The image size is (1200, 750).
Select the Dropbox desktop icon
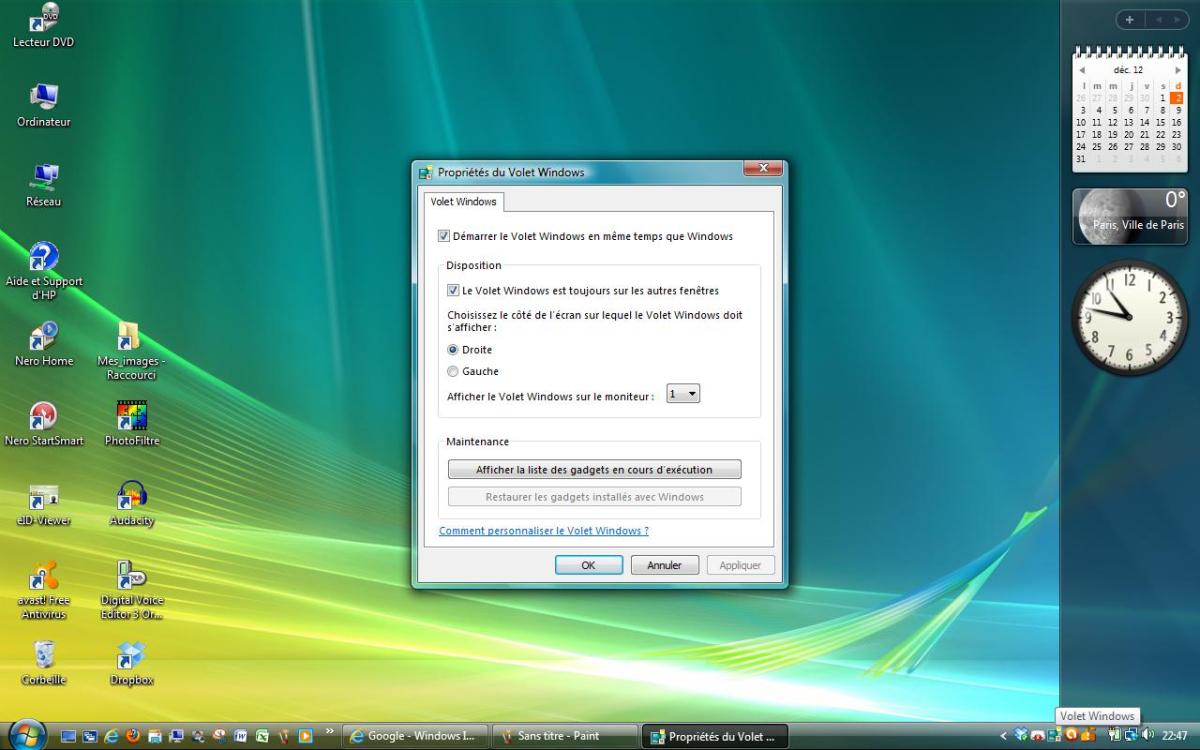[x=131, y=664]
